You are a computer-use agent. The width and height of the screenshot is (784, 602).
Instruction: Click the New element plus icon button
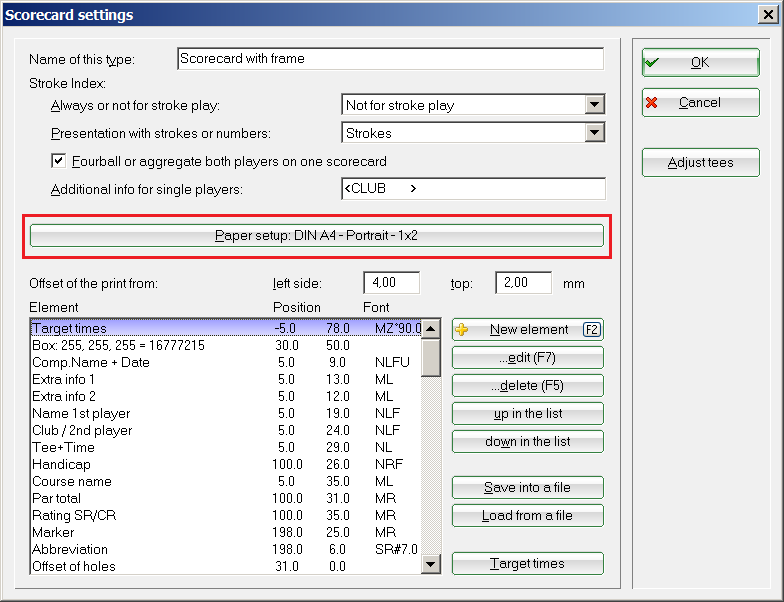(x=527, y=330)
